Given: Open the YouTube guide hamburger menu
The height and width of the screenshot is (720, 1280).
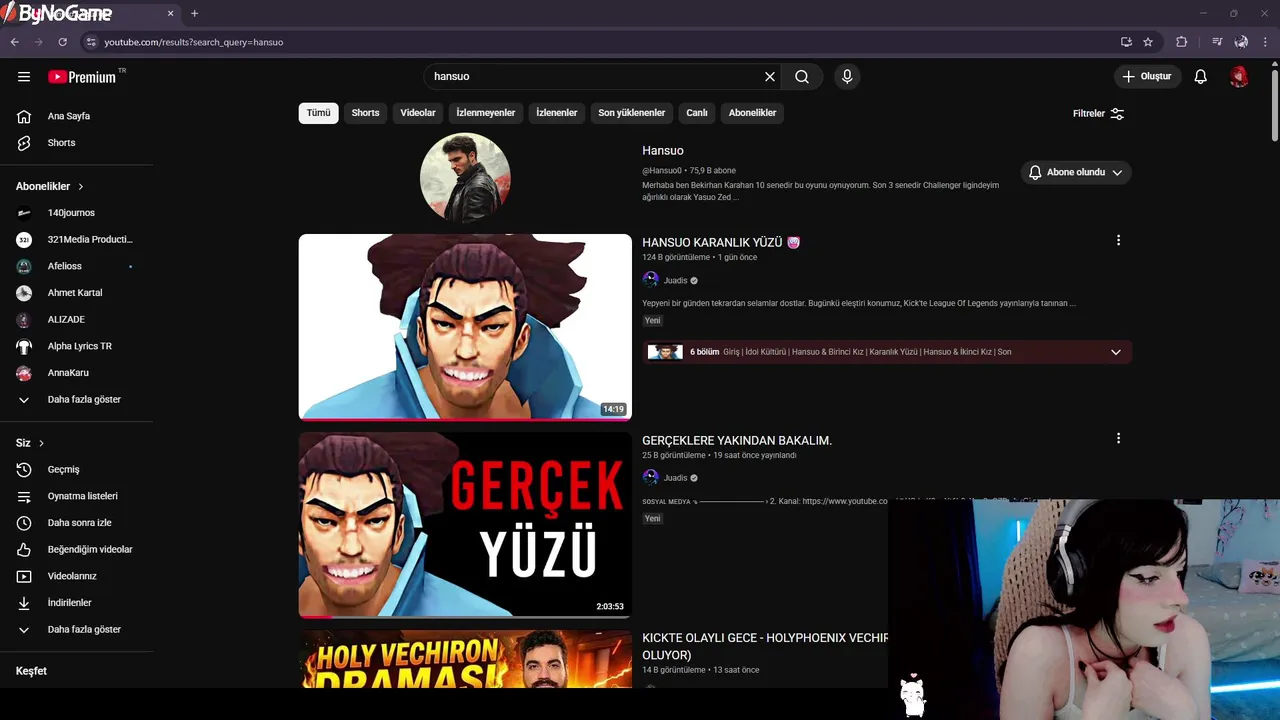Looking at the screenshot, I should (x=24, y=76).
